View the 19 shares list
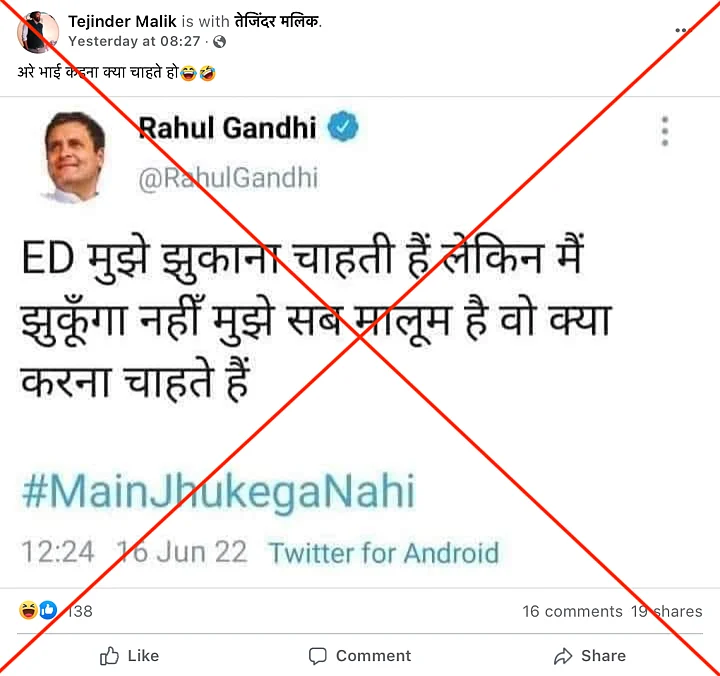 tap(666, 611)
